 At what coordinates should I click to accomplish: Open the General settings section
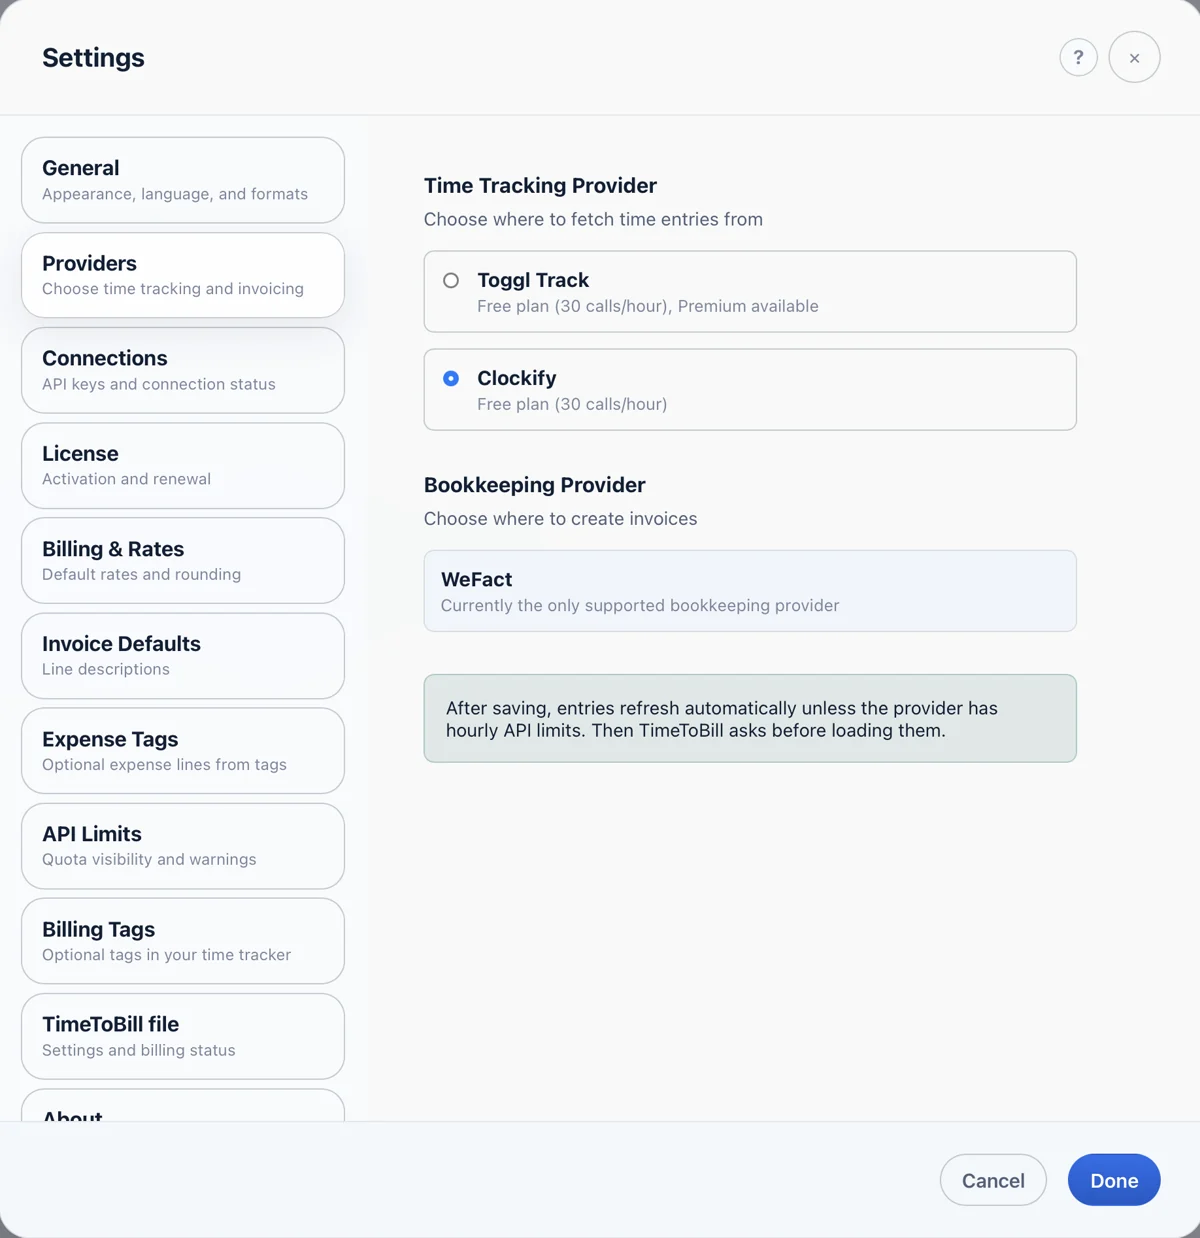[183, 180]
